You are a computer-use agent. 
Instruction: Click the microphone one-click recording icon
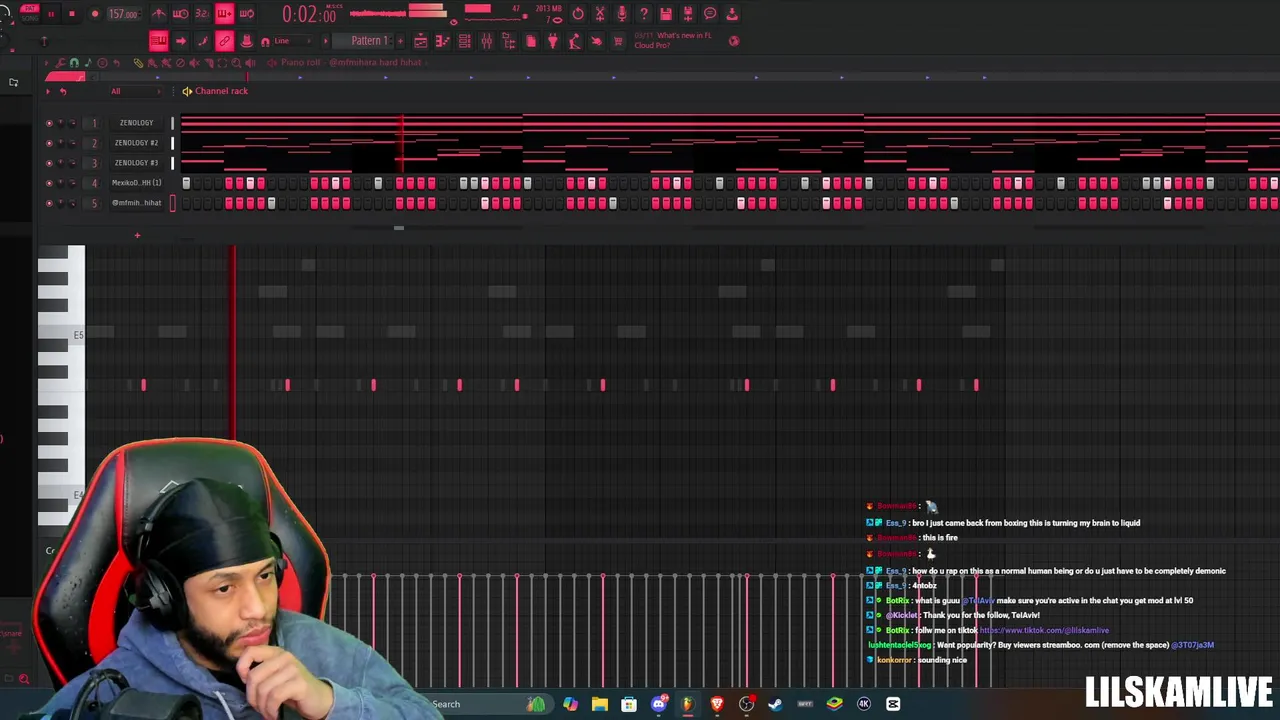tap(622, 14)
